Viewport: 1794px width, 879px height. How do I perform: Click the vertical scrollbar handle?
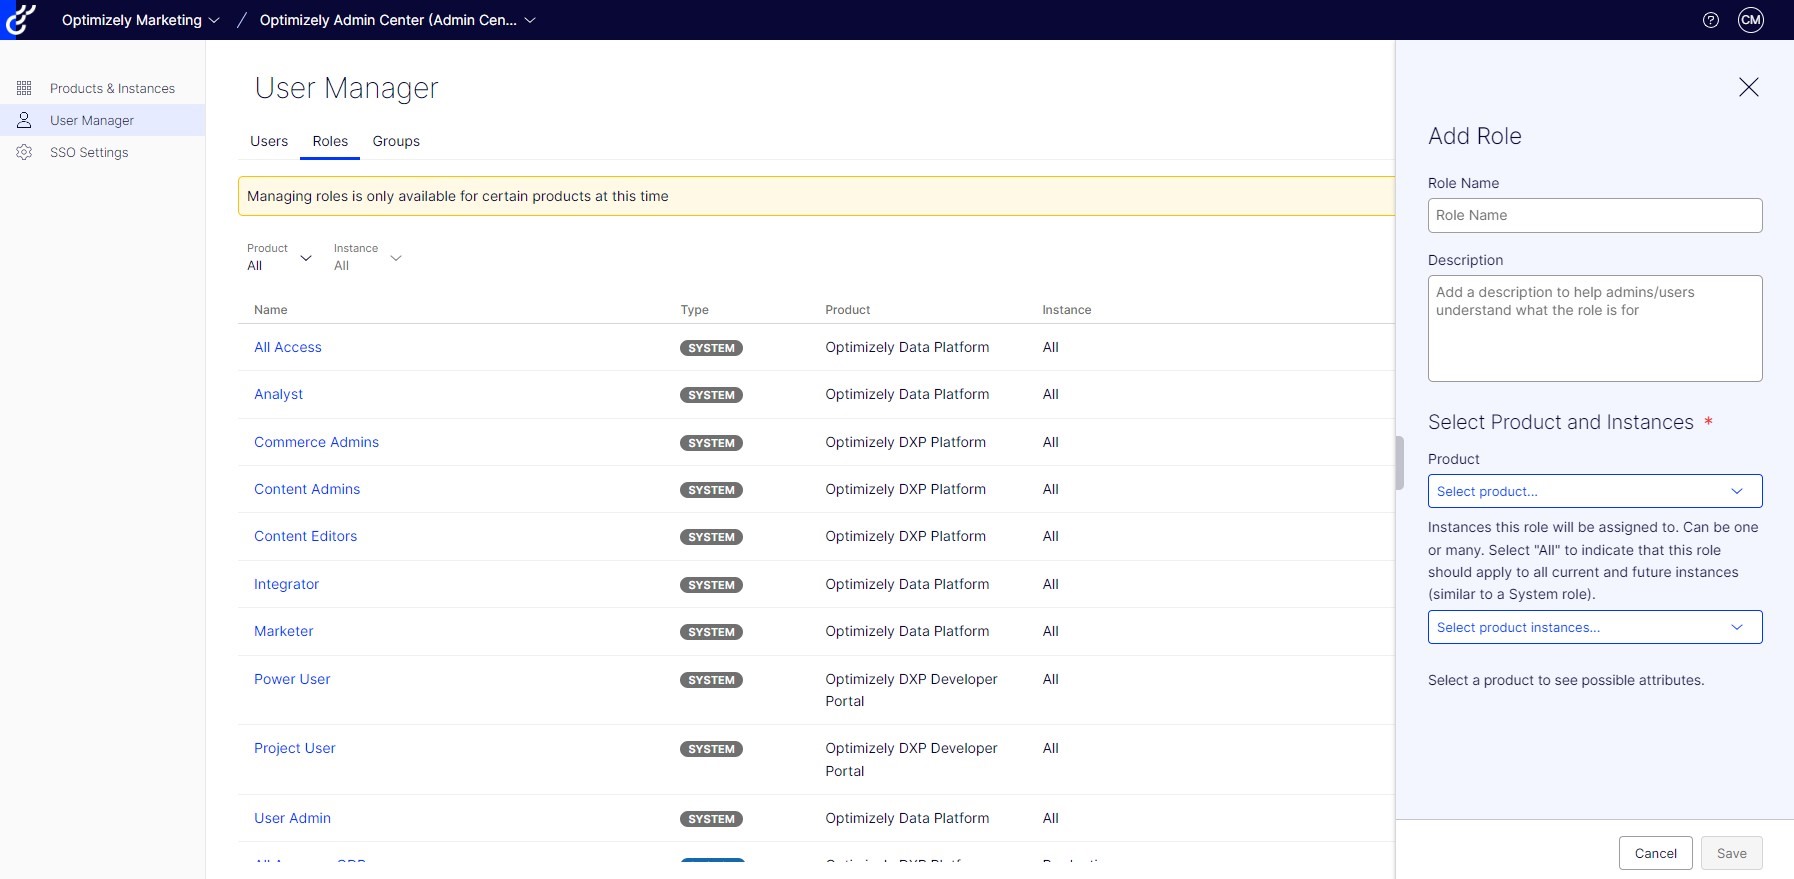1399,463
